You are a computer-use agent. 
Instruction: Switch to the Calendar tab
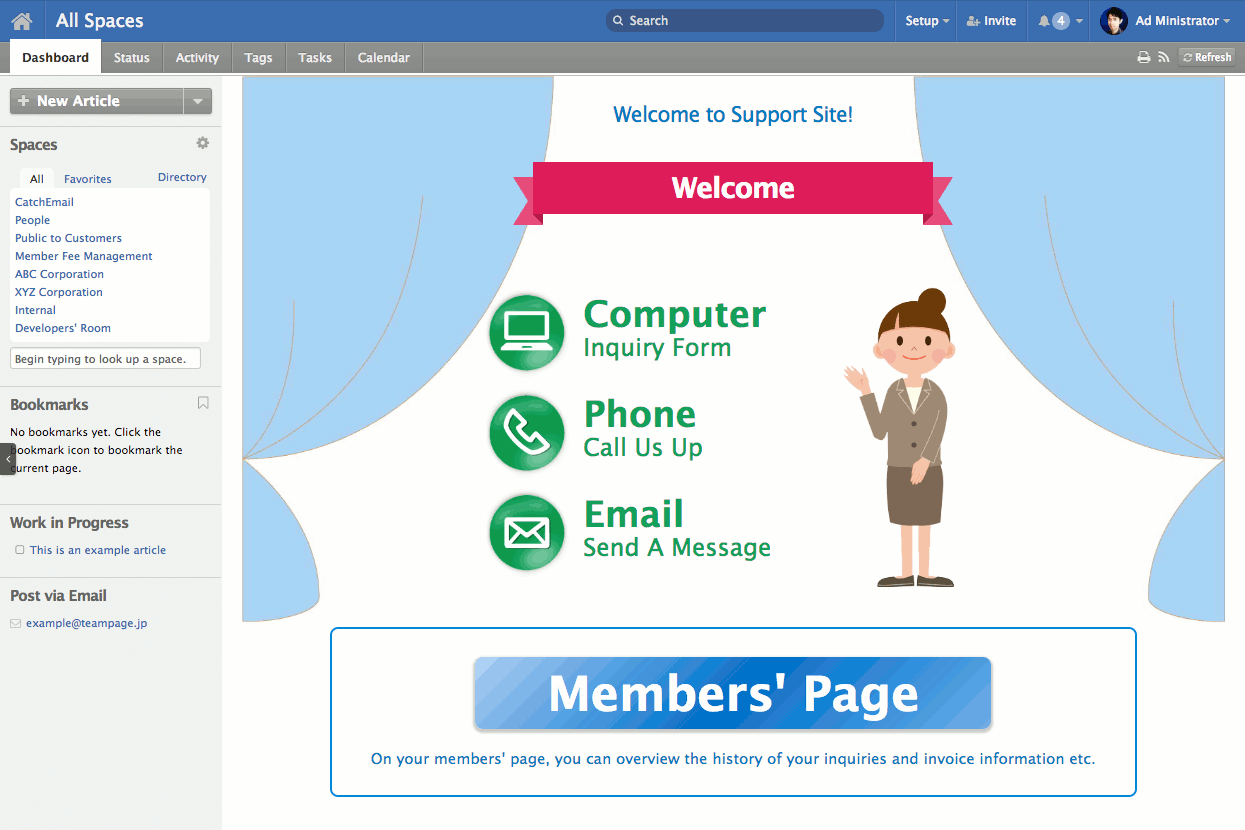pos(384,58)
